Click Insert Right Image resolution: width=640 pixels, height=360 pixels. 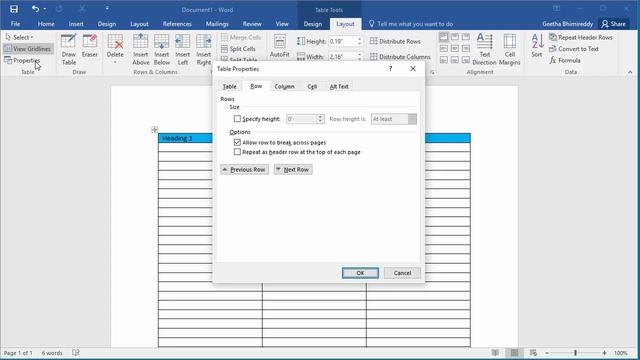point(203,49)
